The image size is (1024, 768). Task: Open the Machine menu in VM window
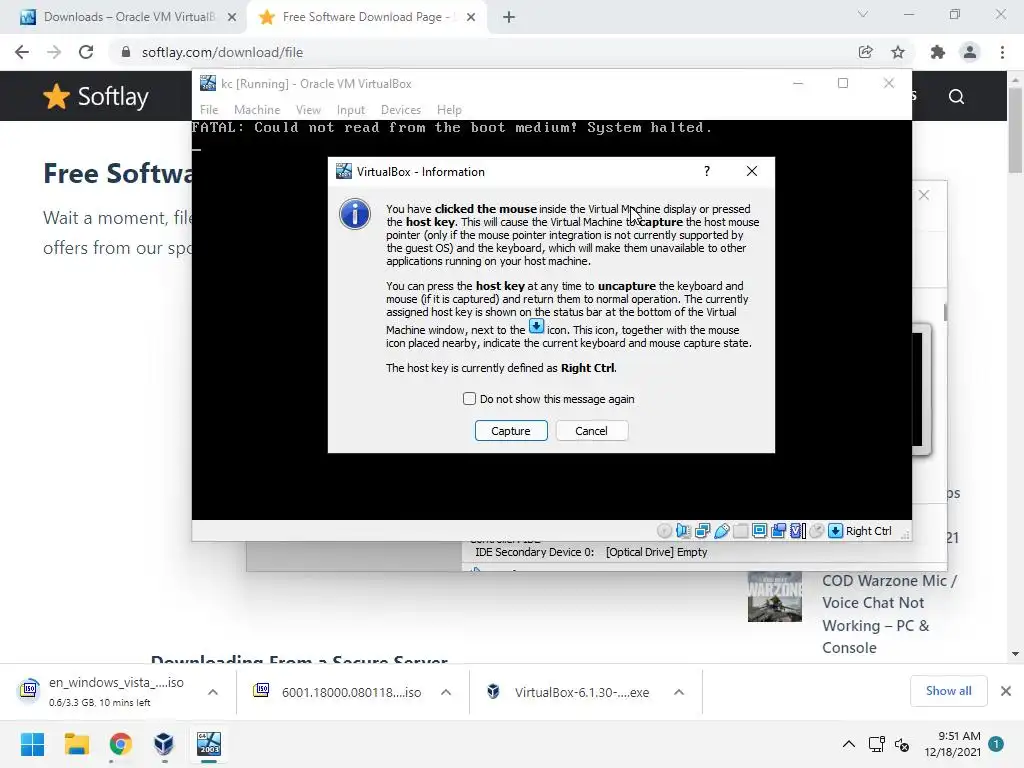[x=257, y=110]
